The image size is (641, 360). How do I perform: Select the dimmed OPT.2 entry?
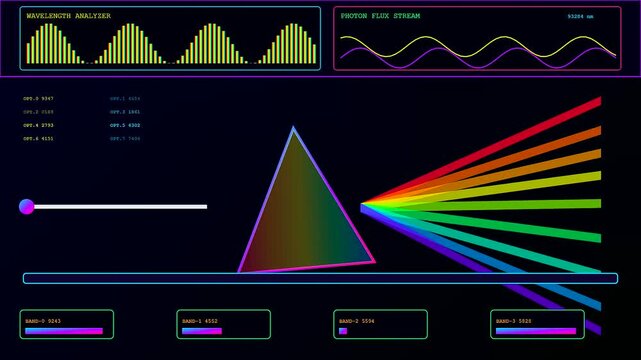(38, 112)
